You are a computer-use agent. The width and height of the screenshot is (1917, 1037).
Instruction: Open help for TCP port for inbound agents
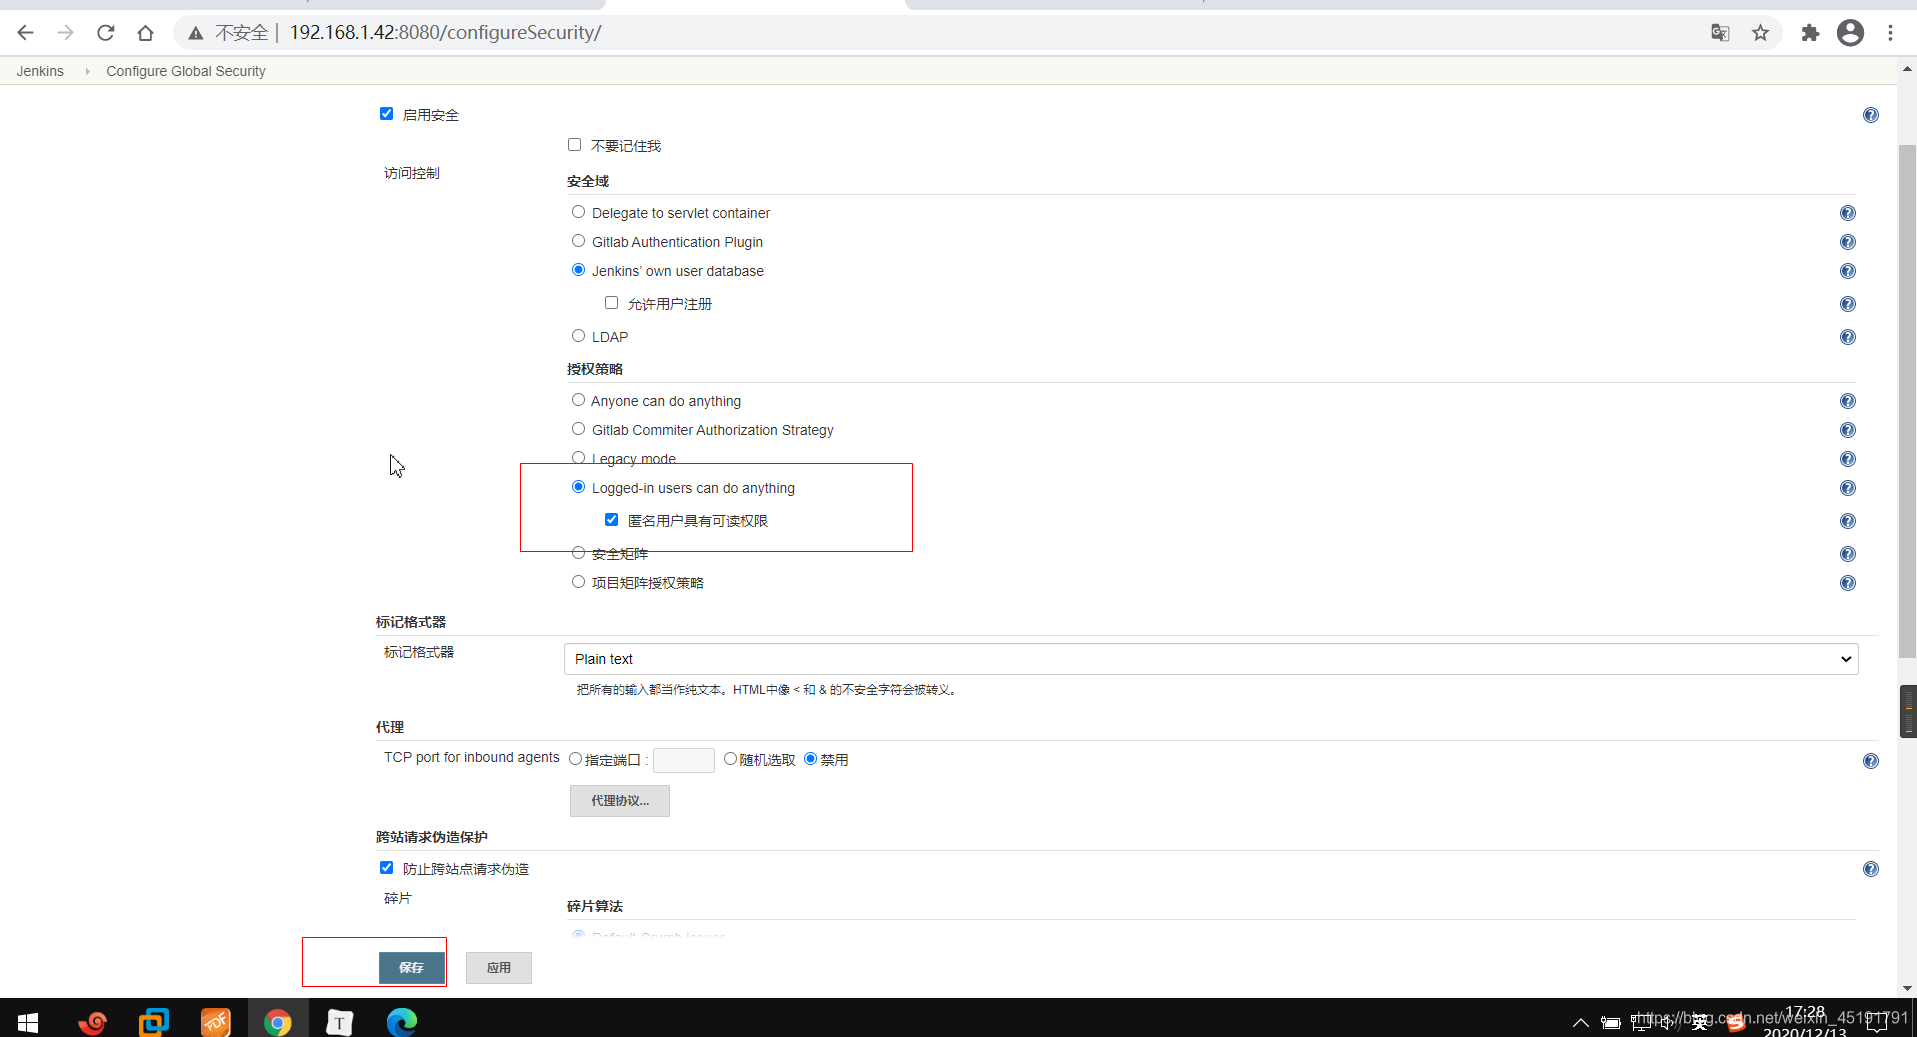(1871, 761)
